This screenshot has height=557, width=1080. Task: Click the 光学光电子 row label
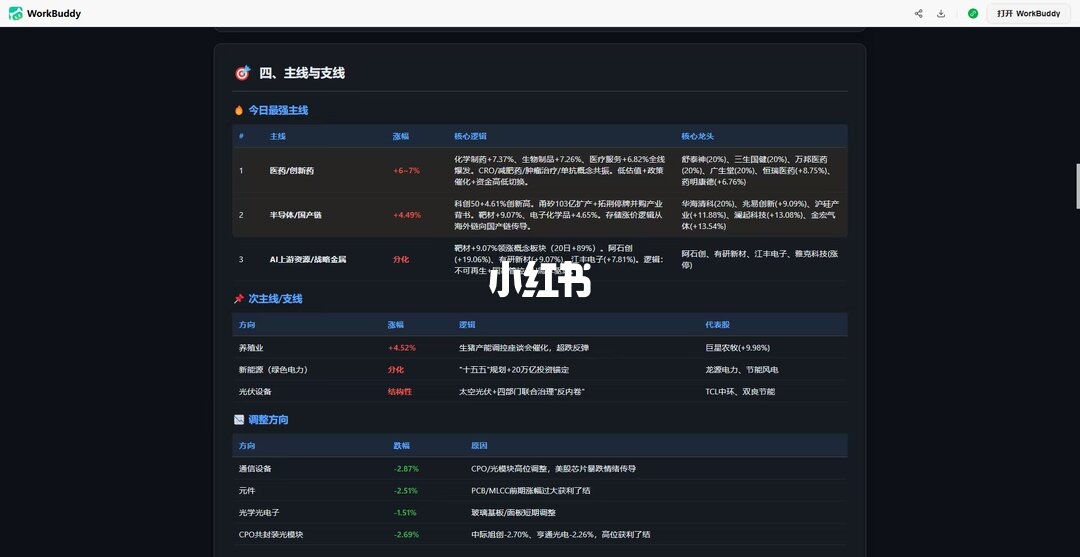[x=259, y=513]
